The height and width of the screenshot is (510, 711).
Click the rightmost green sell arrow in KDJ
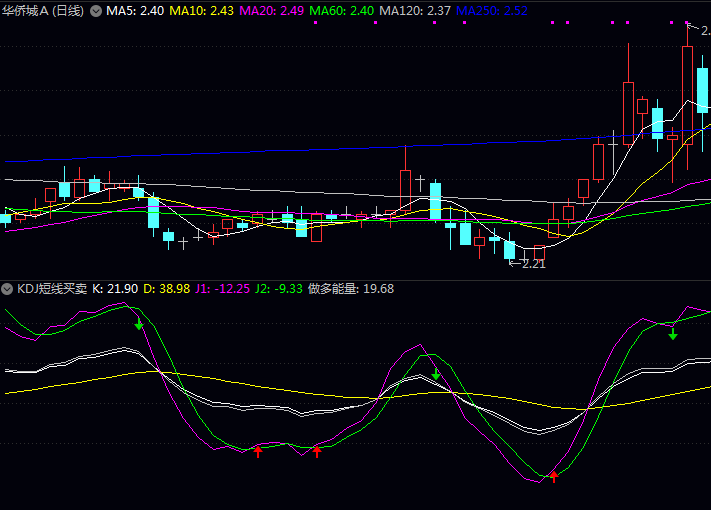tap(673, 333)
